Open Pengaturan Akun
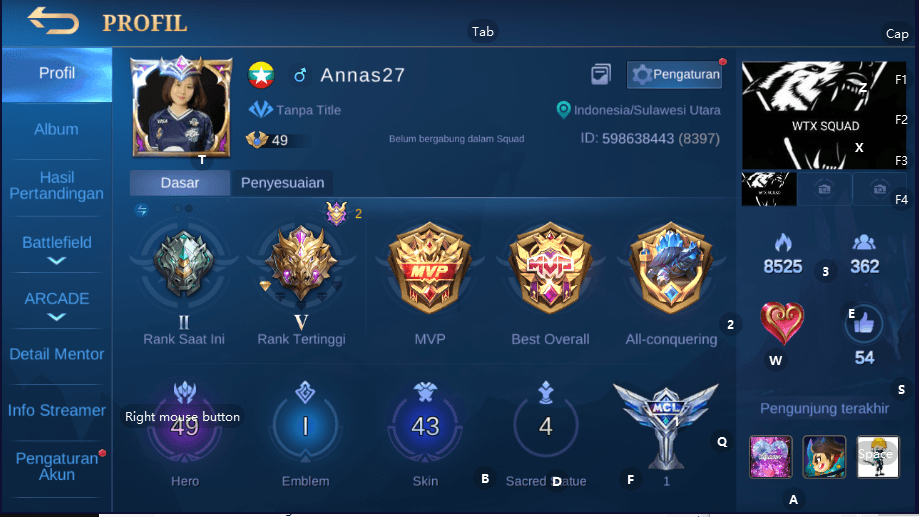Image resolution: width=919 pixels, height=517 pixels. 57,467
